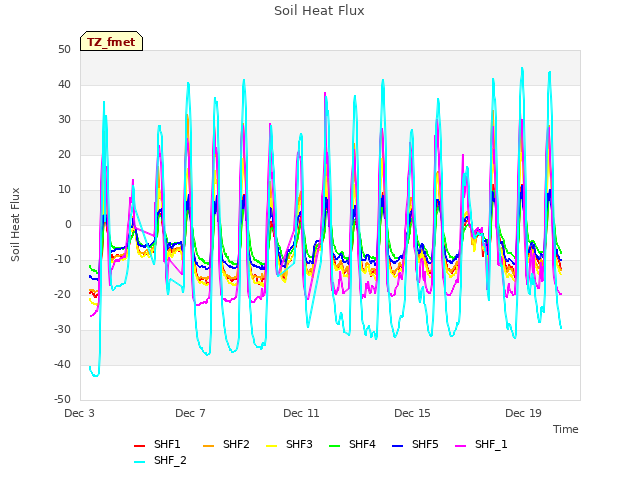
Task: Click the Dec 19 x-axis tick label
Action: click(x=523, y=413)
